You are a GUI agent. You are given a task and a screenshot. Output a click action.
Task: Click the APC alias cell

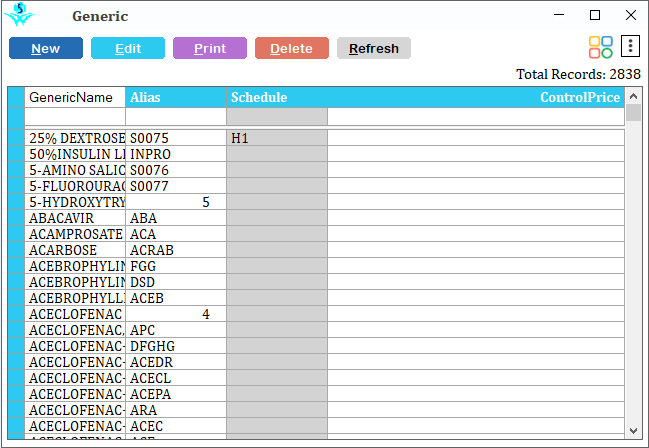tap(176, 330)
